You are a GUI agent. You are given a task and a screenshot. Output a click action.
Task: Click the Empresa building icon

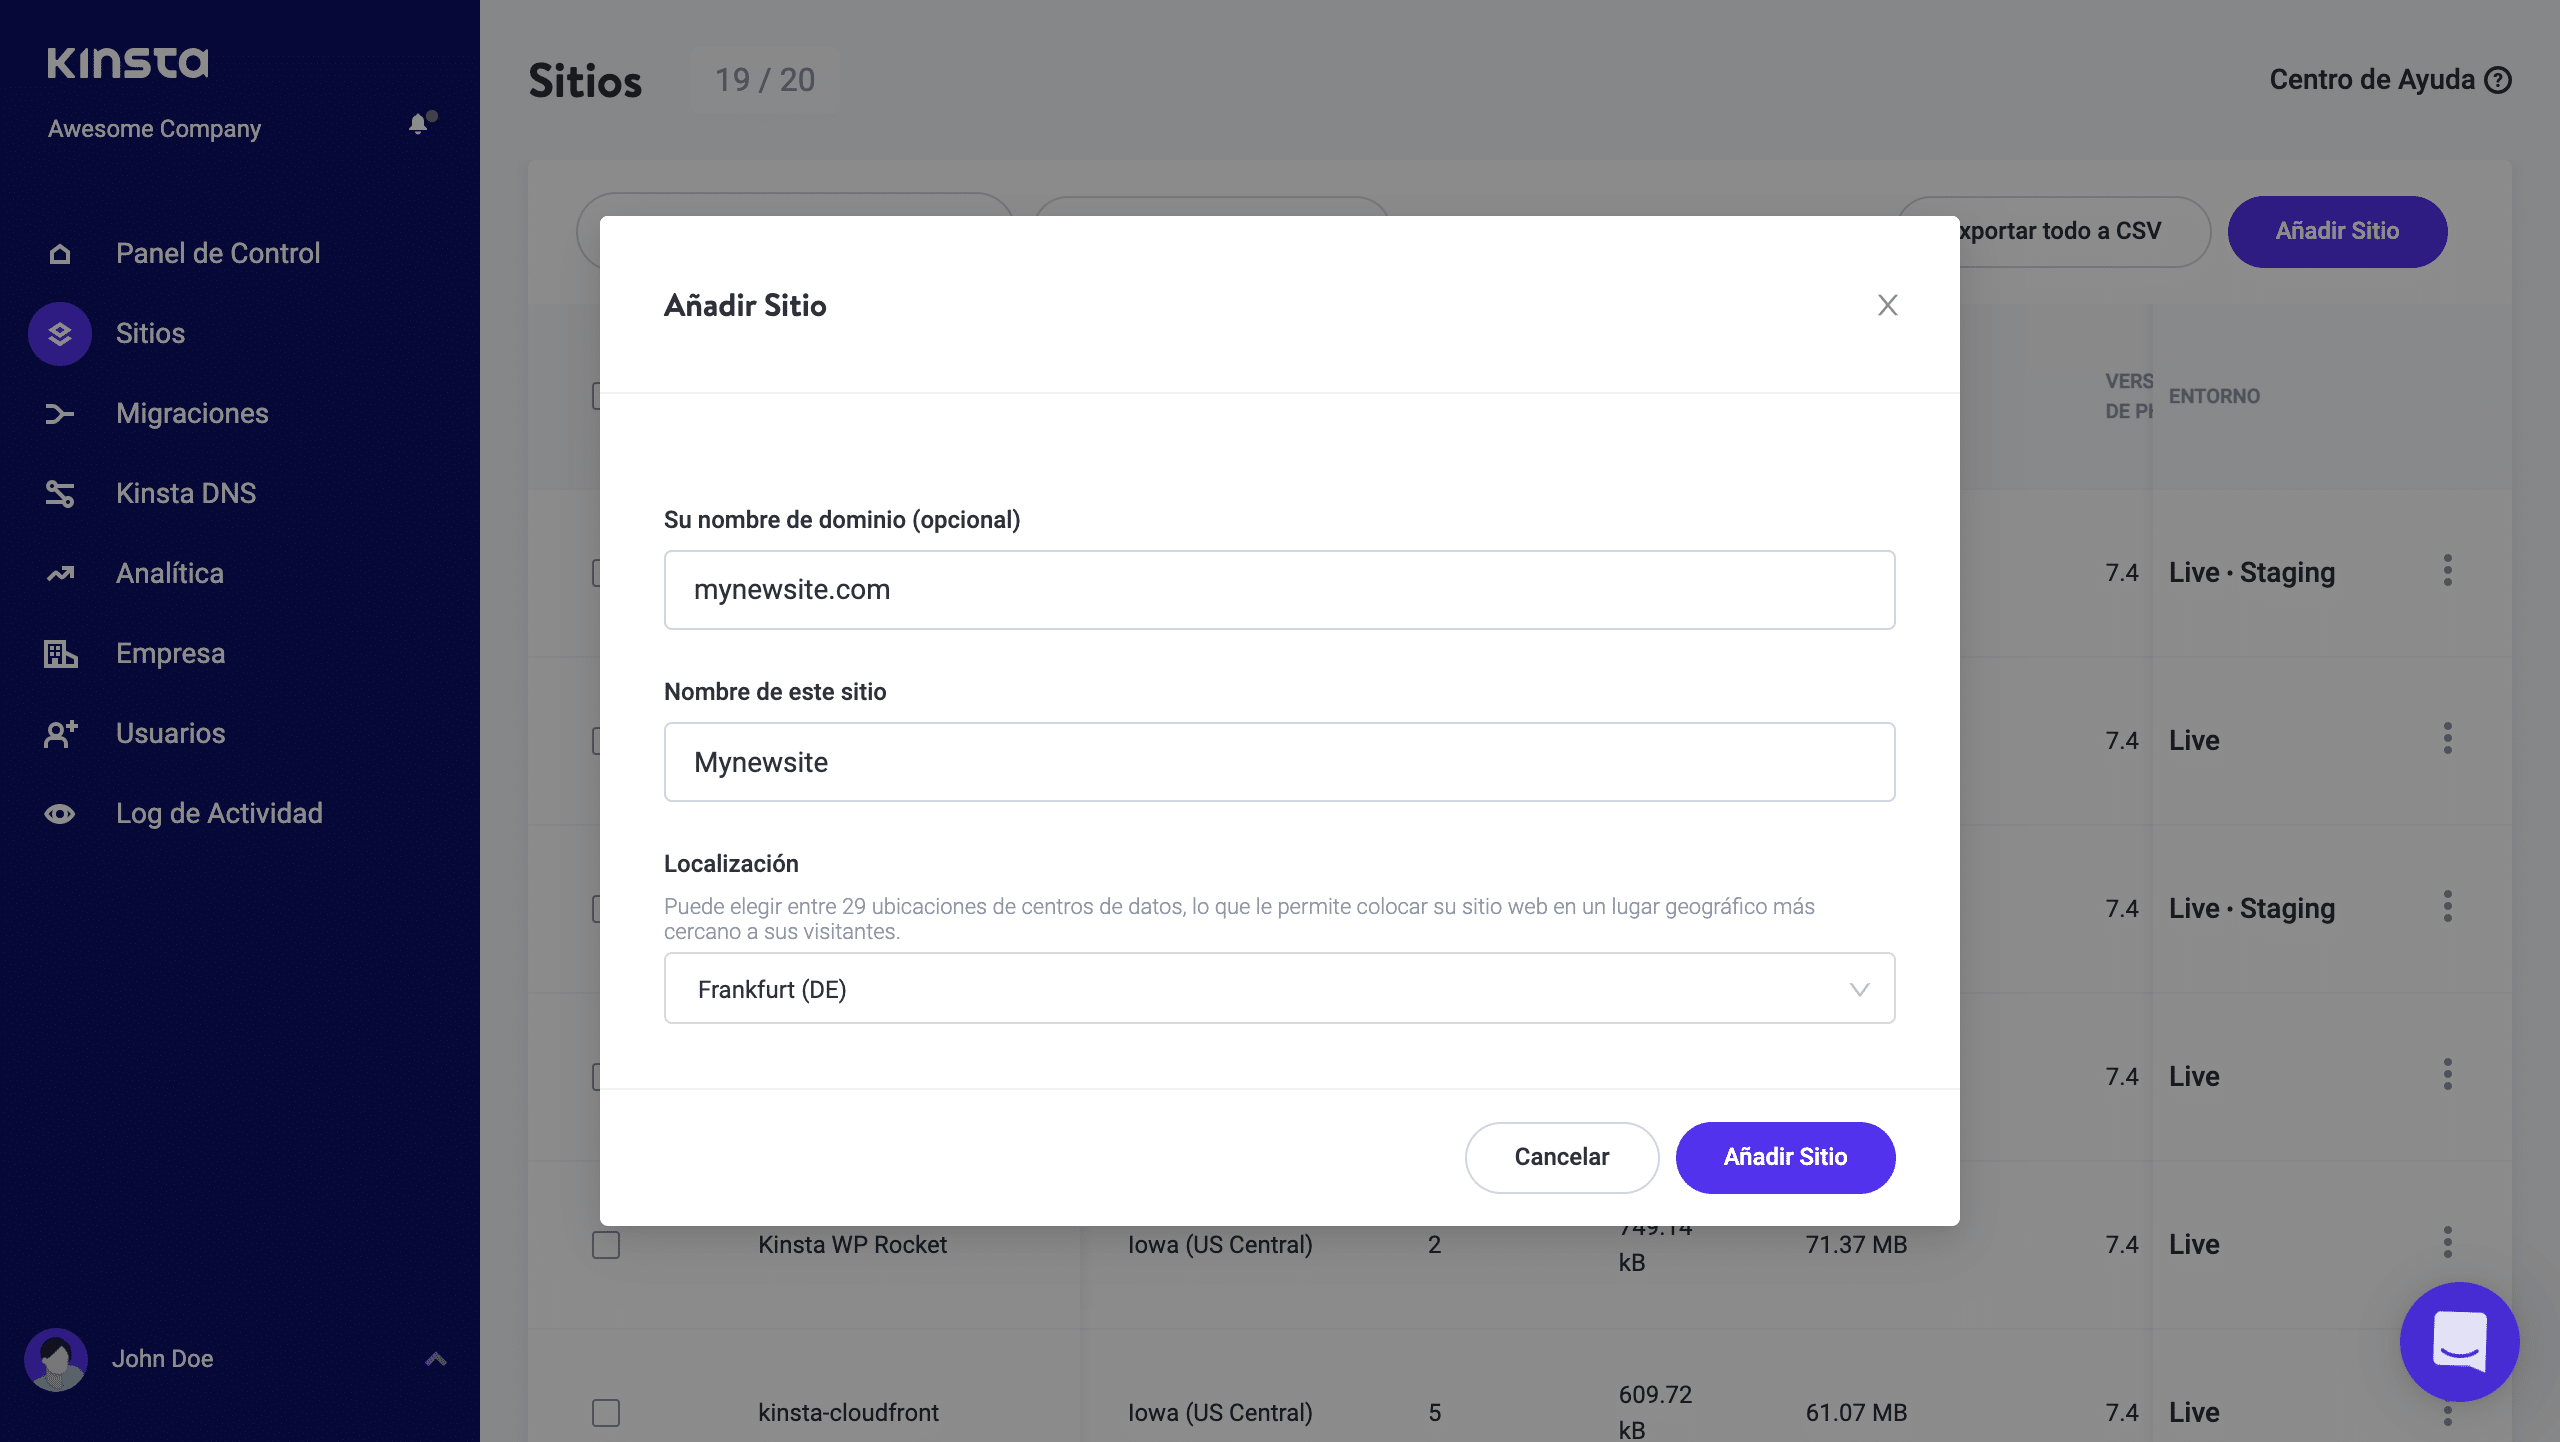[x=60, y=654]
